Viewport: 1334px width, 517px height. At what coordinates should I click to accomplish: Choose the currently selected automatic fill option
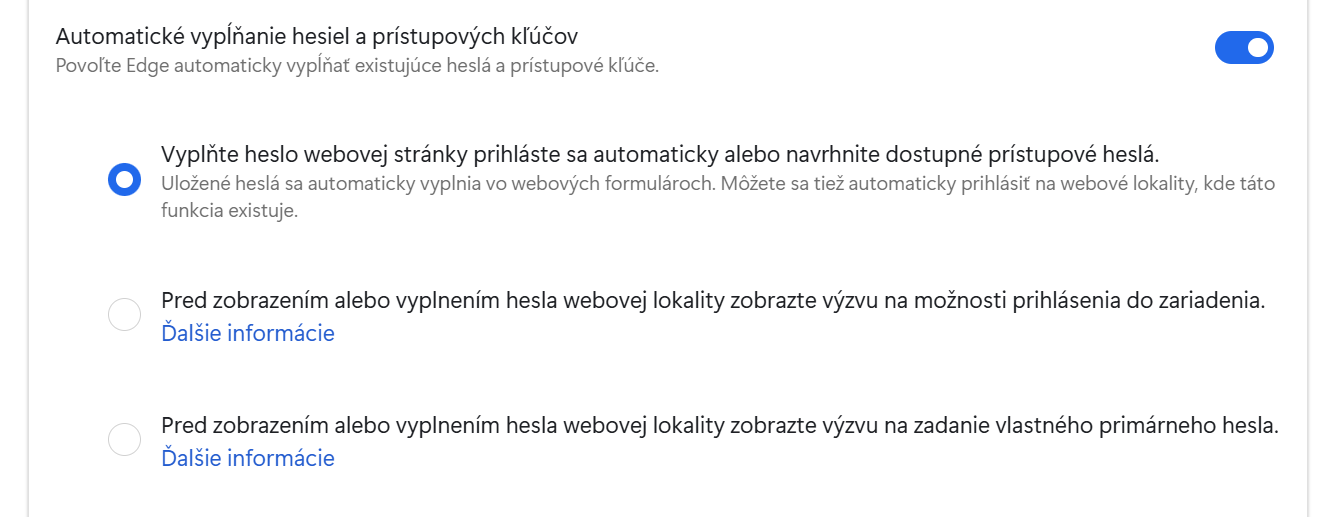[124, 180]
